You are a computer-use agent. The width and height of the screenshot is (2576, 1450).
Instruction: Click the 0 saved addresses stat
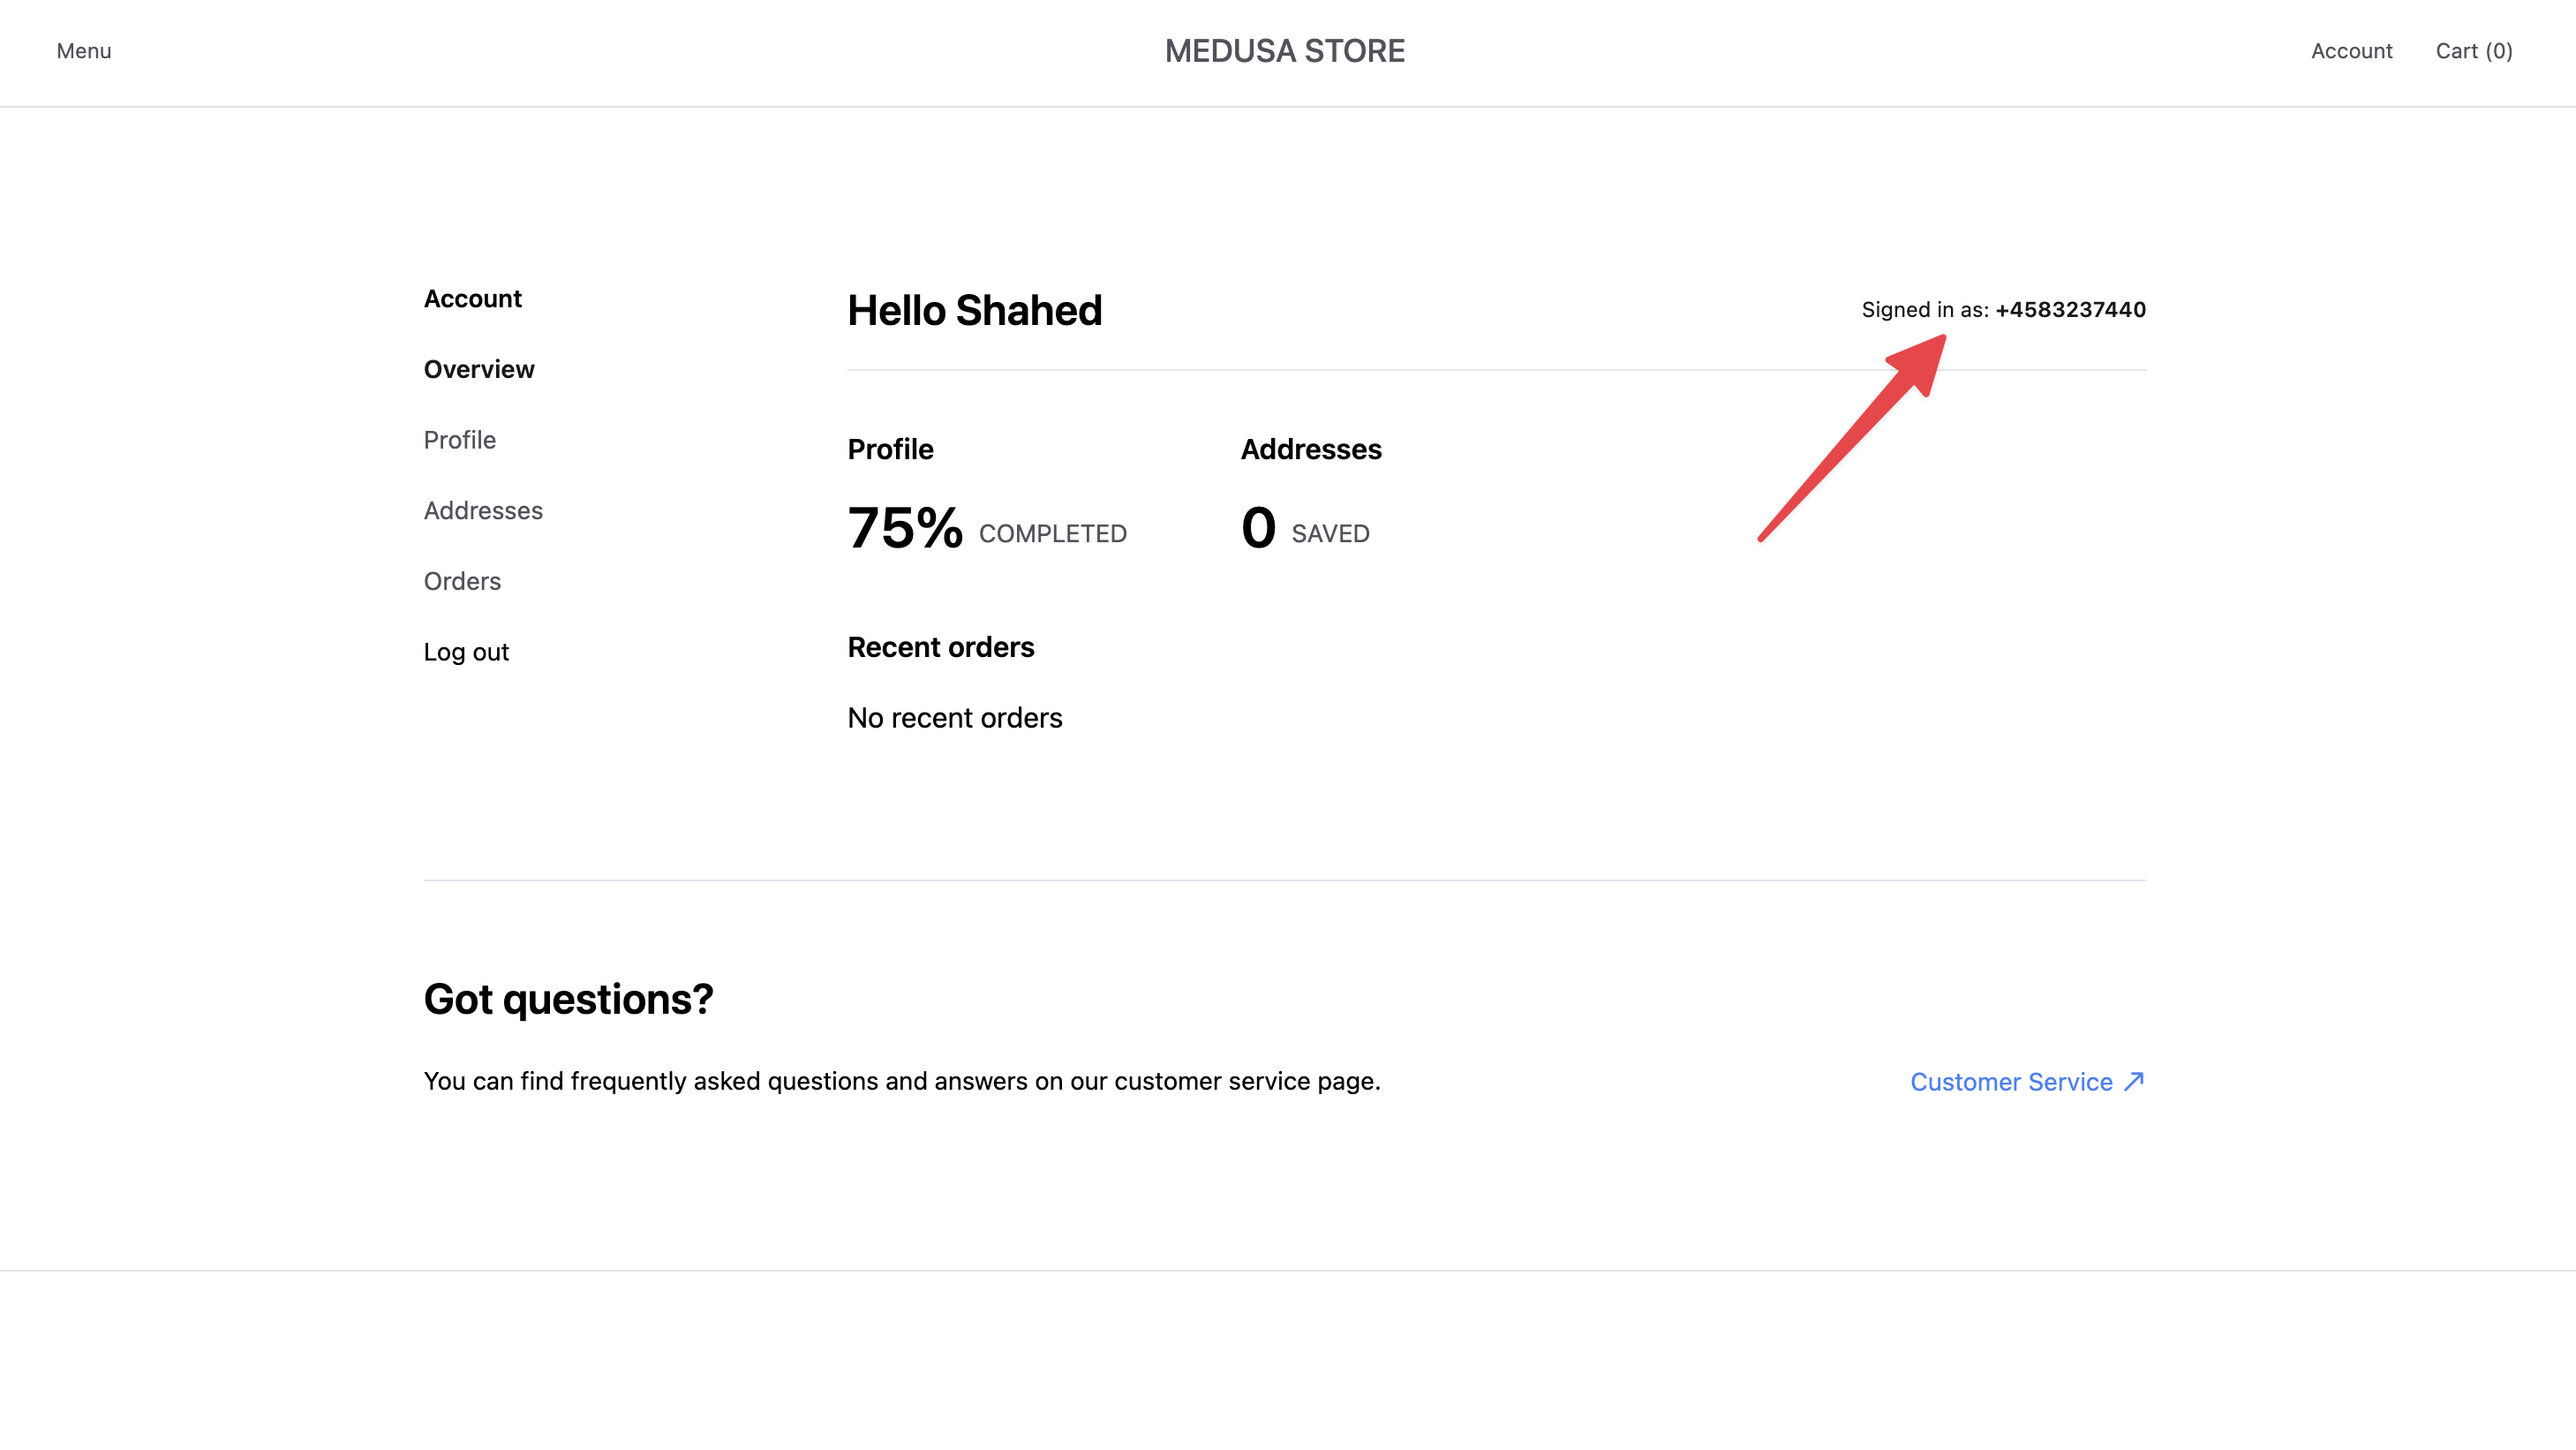click(x=1258, y=528)
